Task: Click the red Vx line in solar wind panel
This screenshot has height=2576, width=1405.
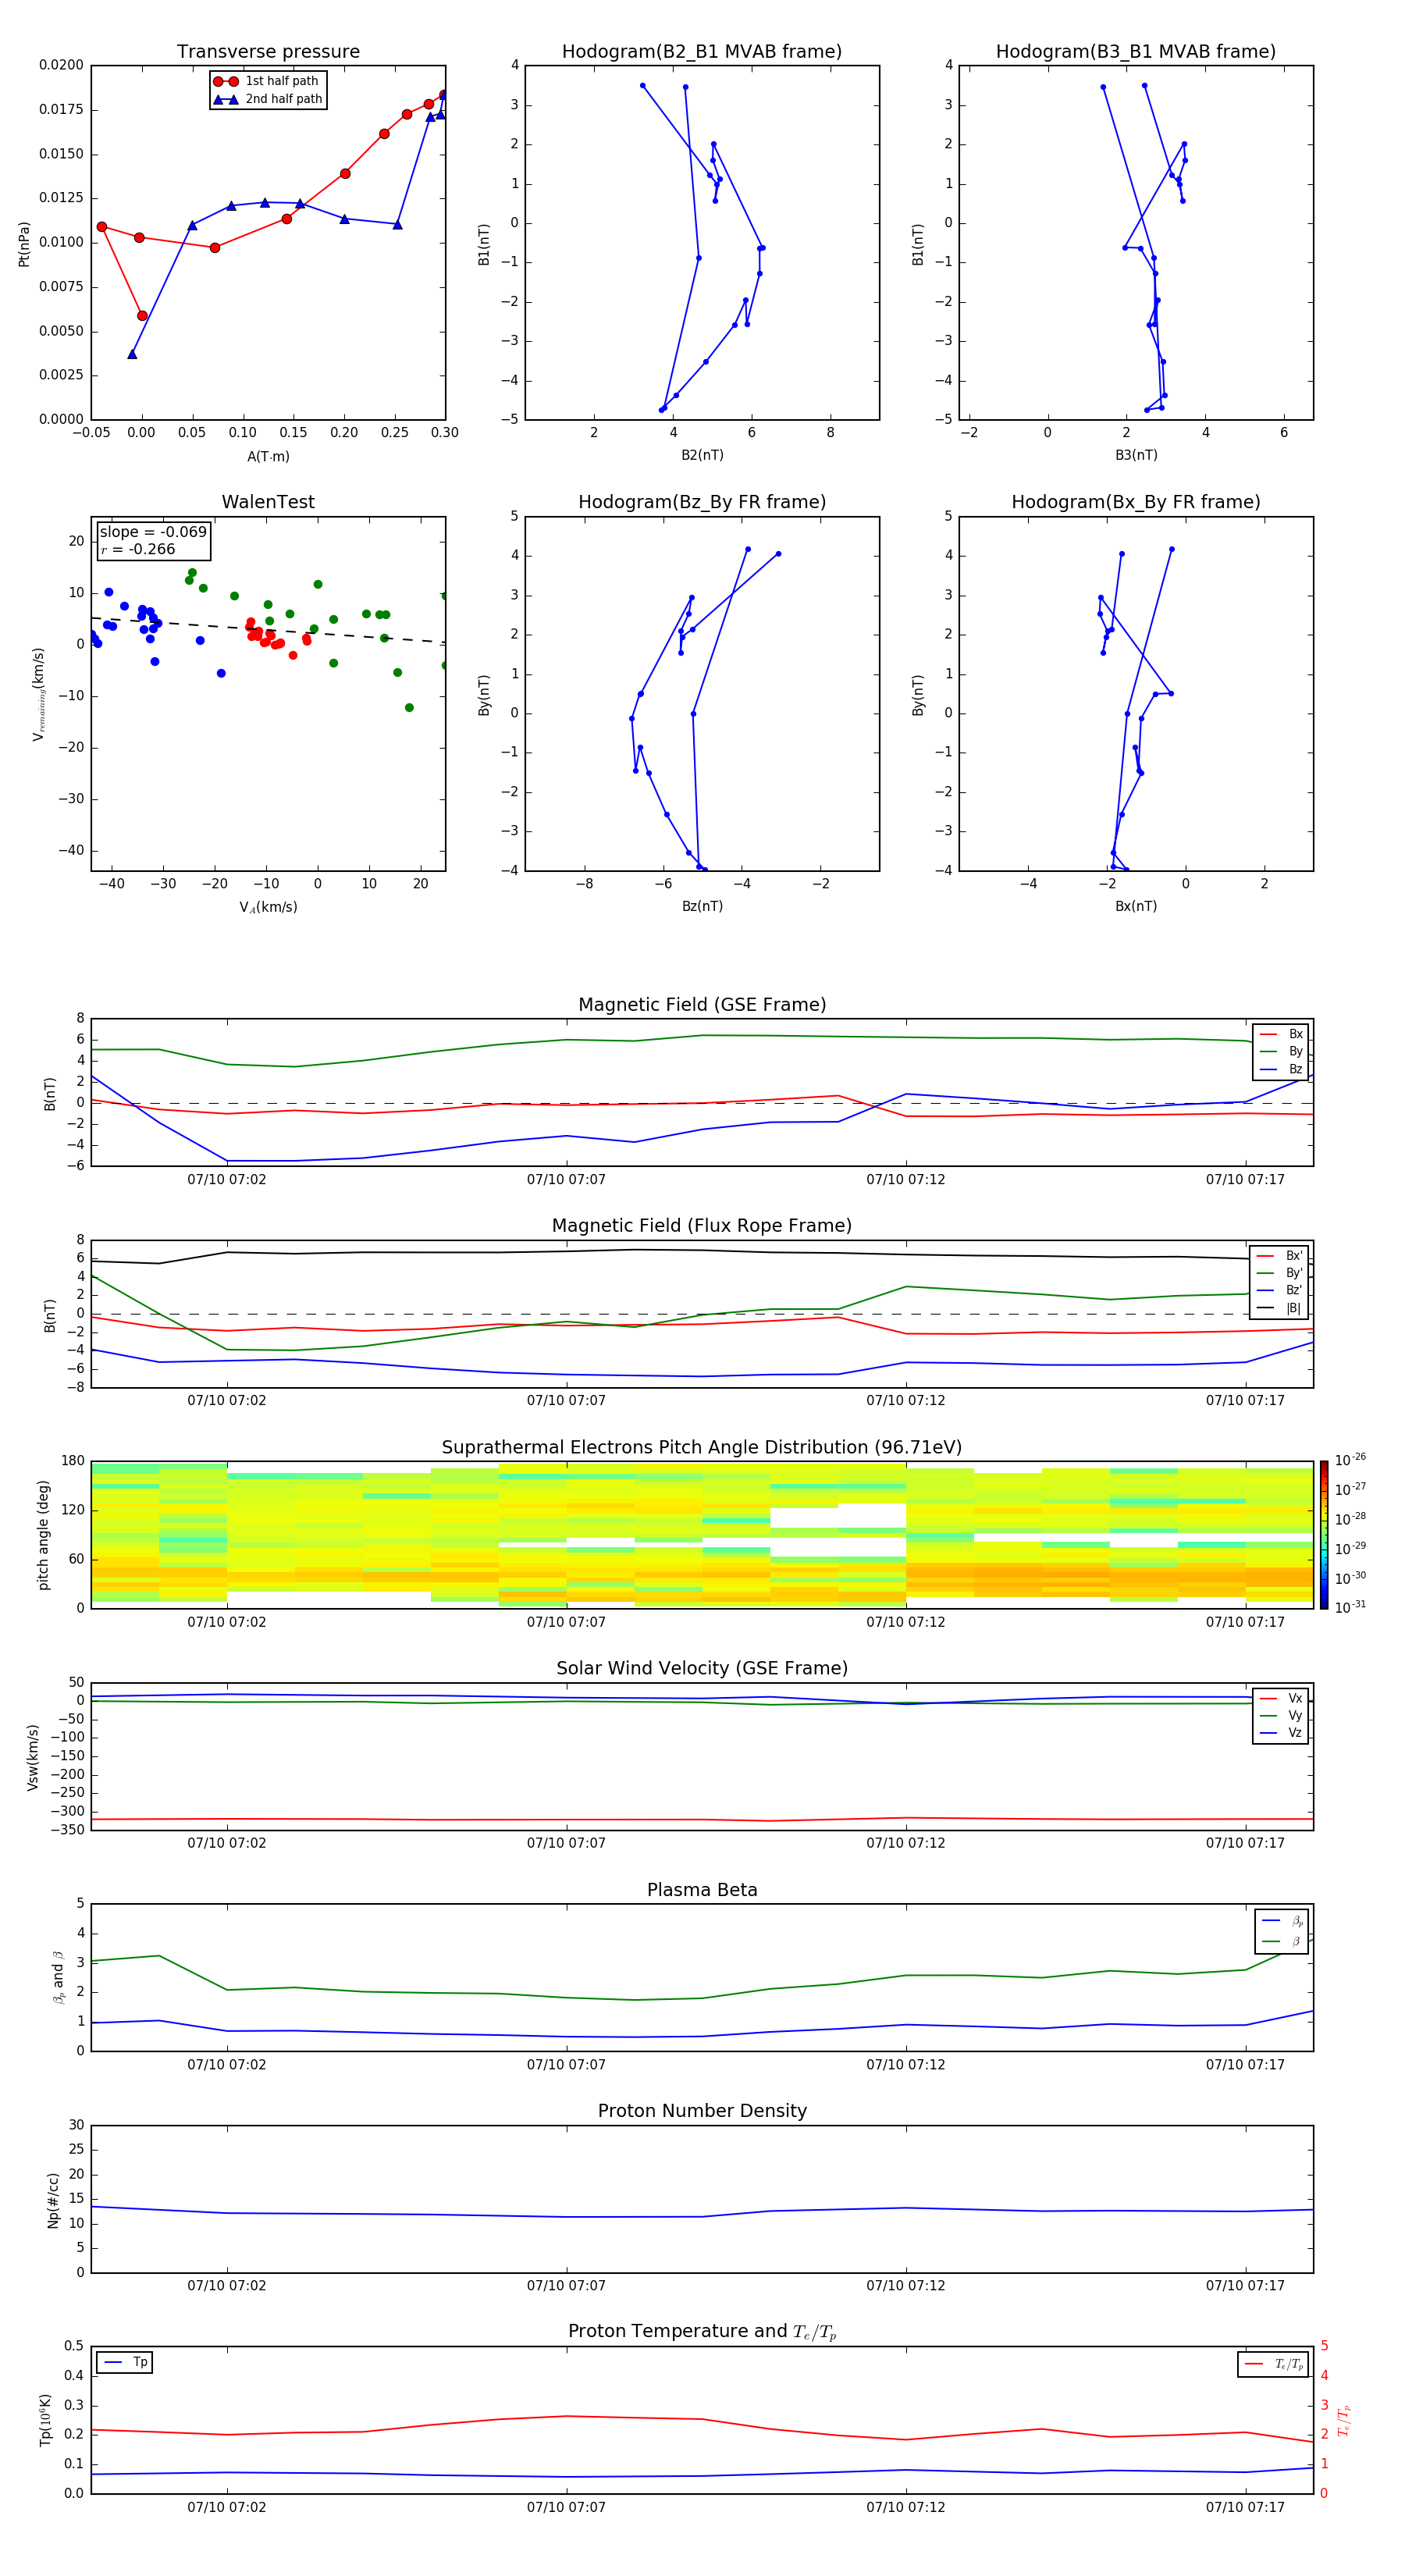Action: (x=702, y=1819)
